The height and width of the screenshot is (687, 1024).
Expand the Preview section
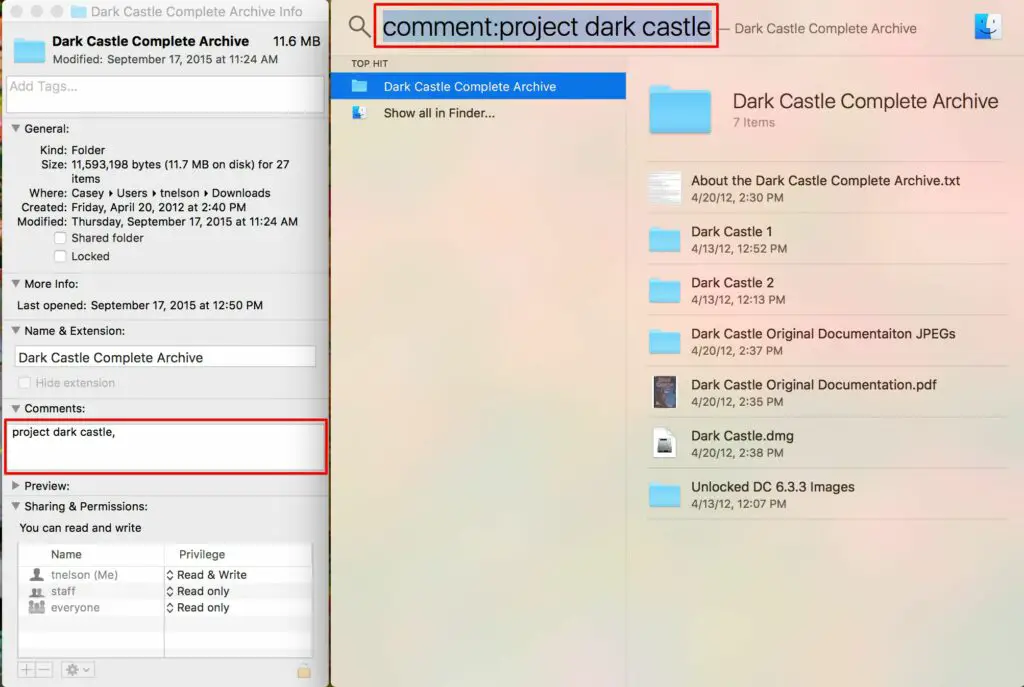16,486
